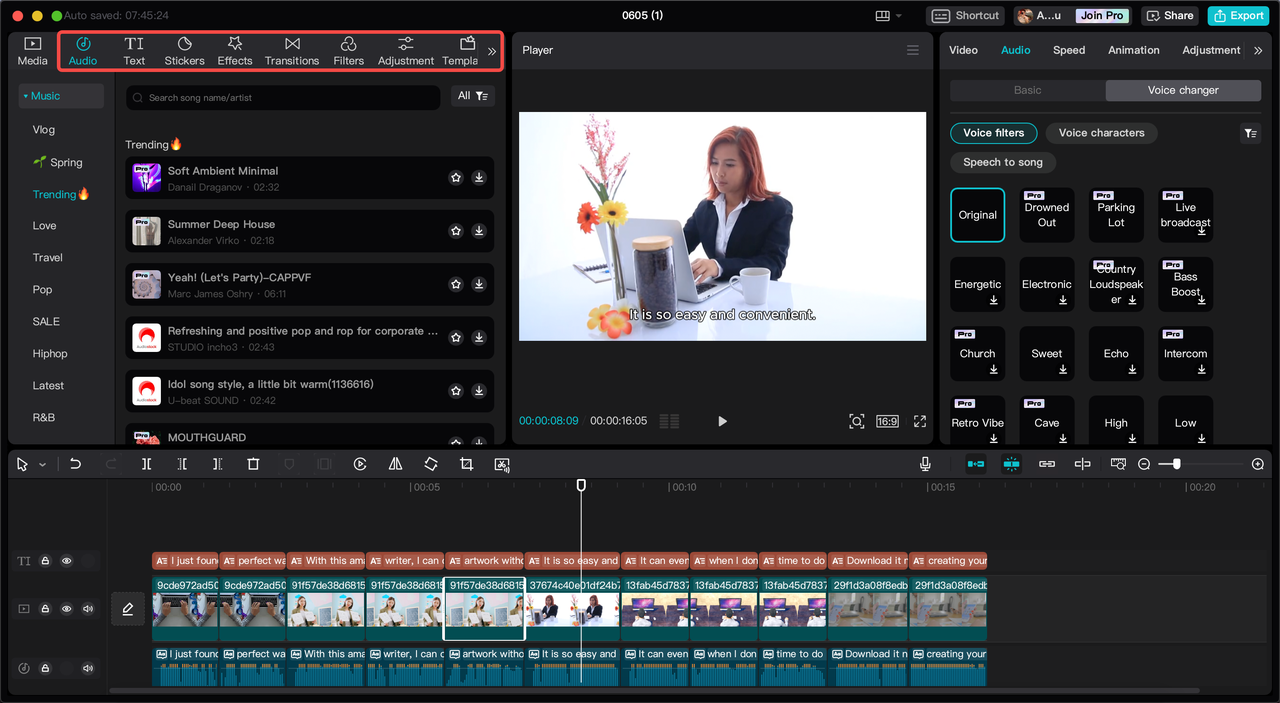Toggle main track magnet snapping
The image size is (1280, 703).
point(975,464)
